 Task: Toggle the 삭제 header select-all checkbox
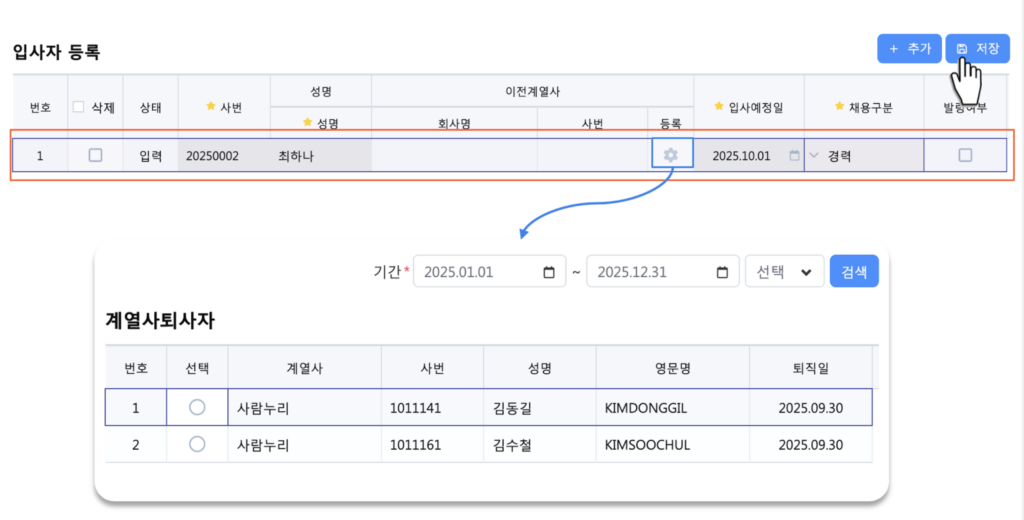[79, 107]
